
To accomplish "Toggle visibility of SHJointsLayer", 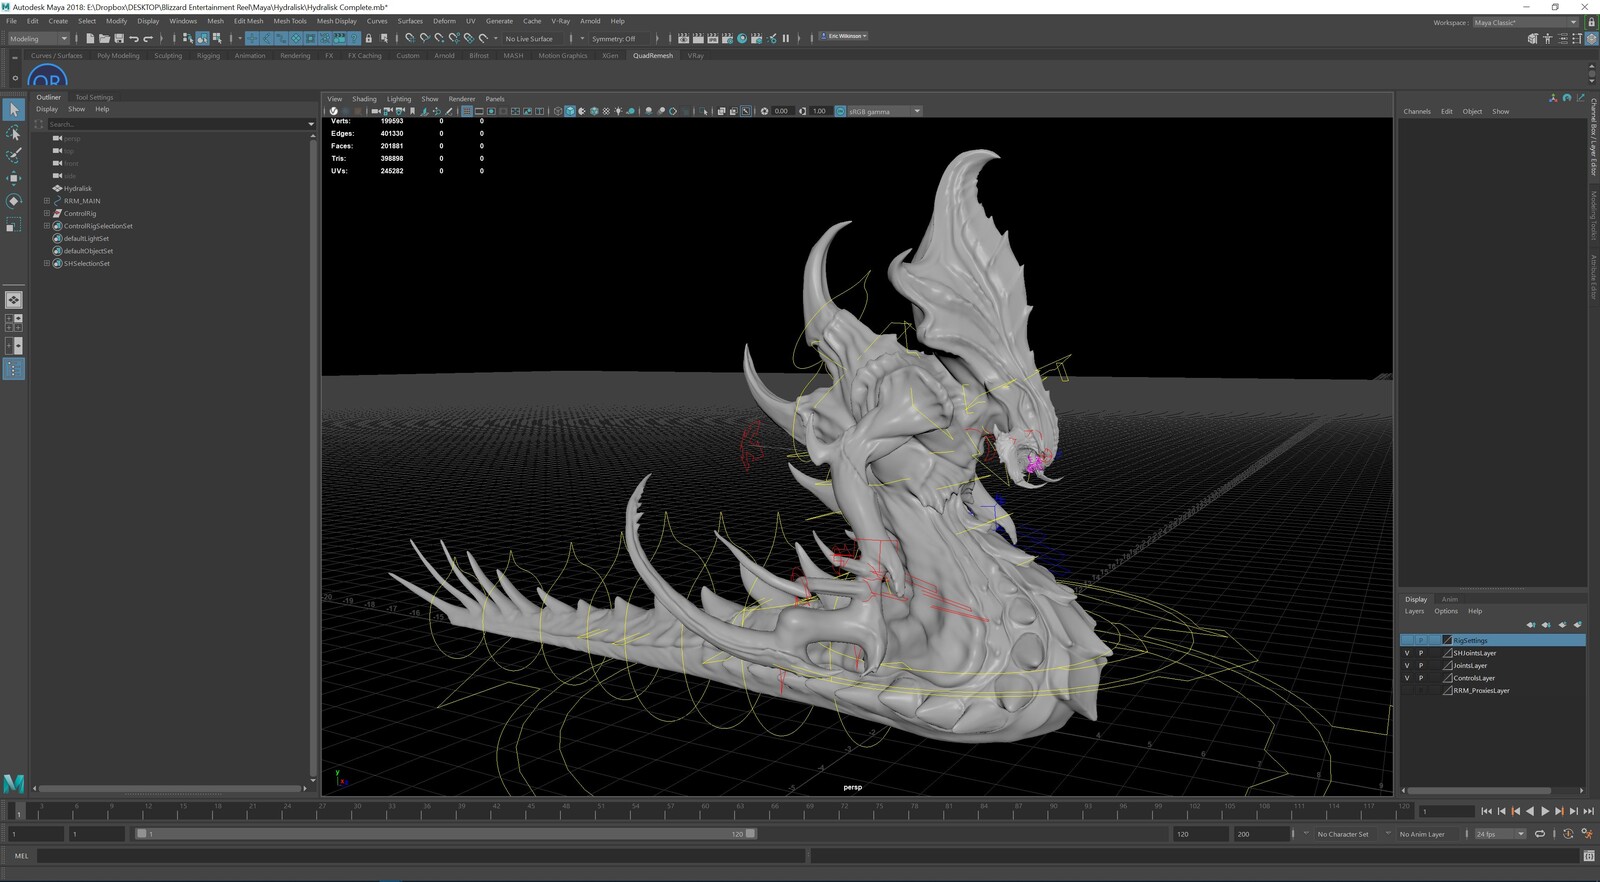I will [1407, 653].
